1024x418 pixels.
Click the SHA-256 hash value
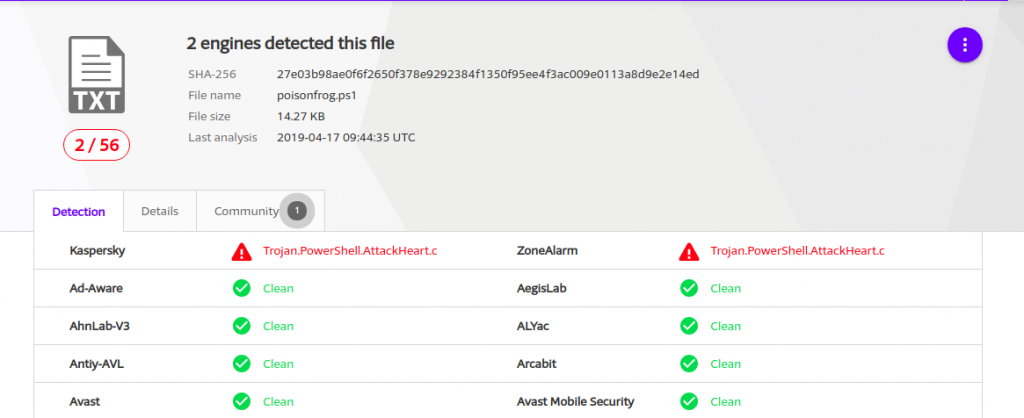pos(488,74)
